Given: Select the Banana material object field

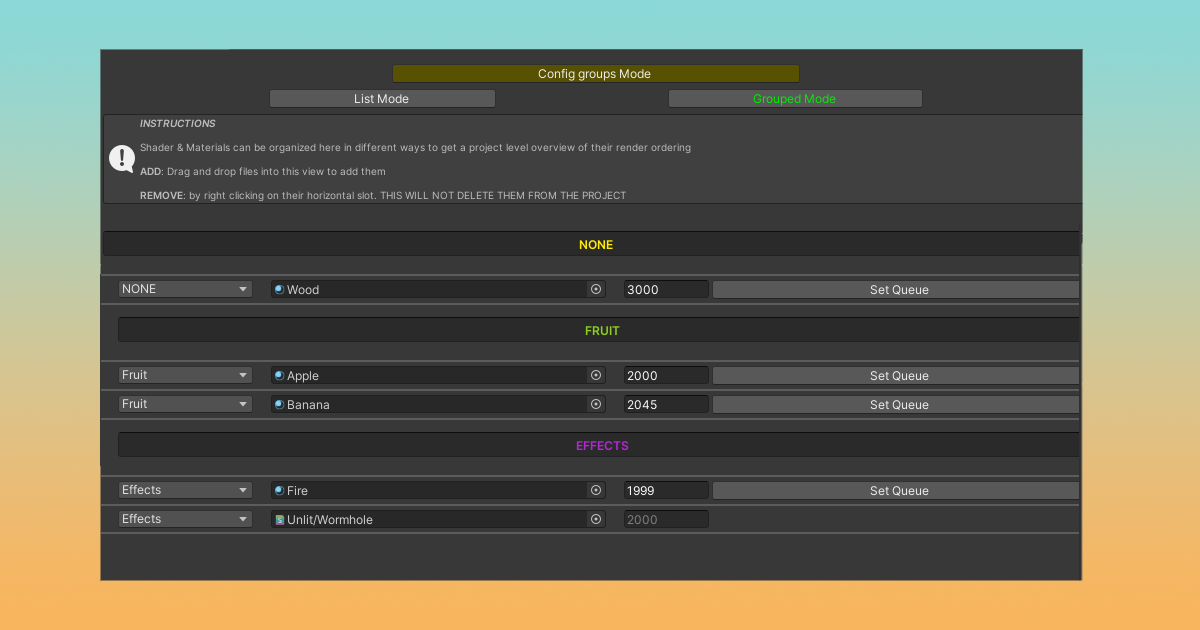Looking at the screenshot, I should [438, 404].
